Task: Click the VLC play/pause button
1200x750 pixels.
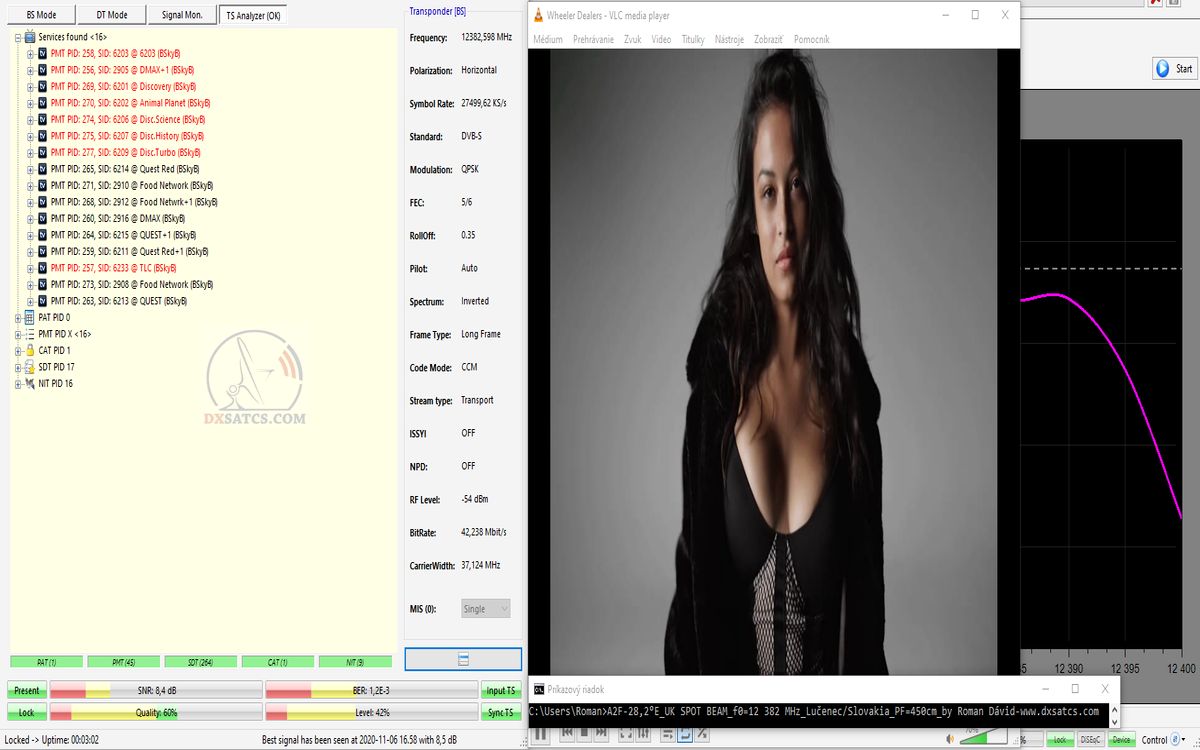Action: click(540, 735)
